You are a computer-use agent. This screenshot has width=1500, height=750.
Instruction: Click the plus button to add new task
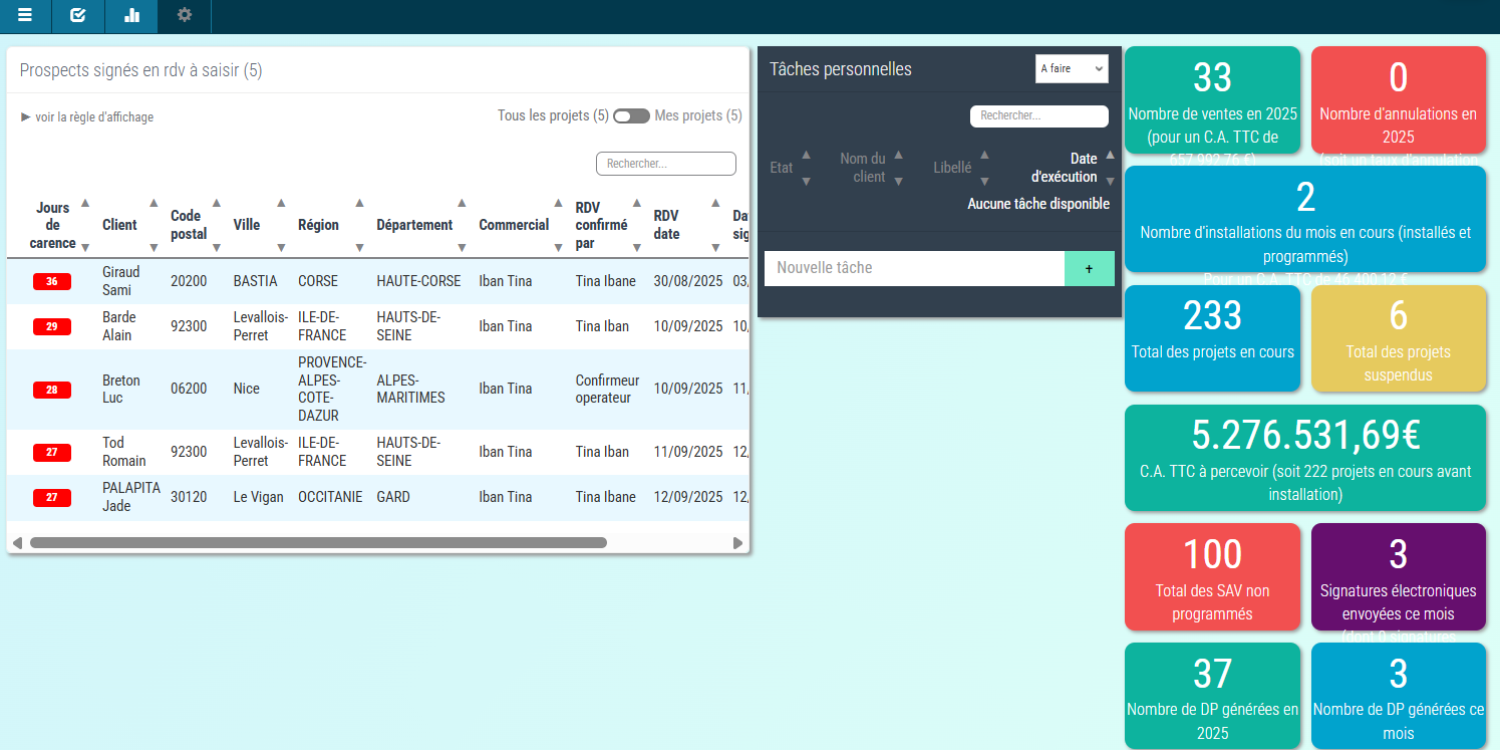[1089, 269]
